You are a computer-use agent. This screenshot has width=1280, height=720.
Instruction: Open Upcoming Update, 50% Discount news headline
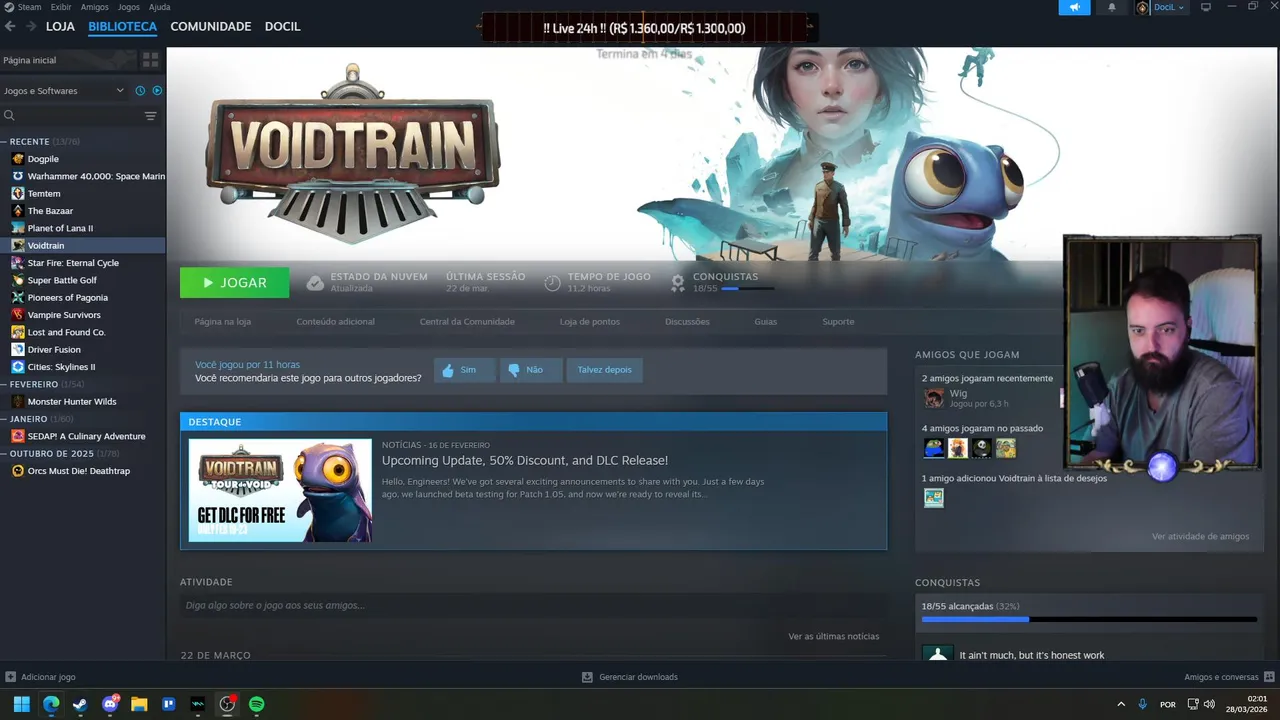525,461
